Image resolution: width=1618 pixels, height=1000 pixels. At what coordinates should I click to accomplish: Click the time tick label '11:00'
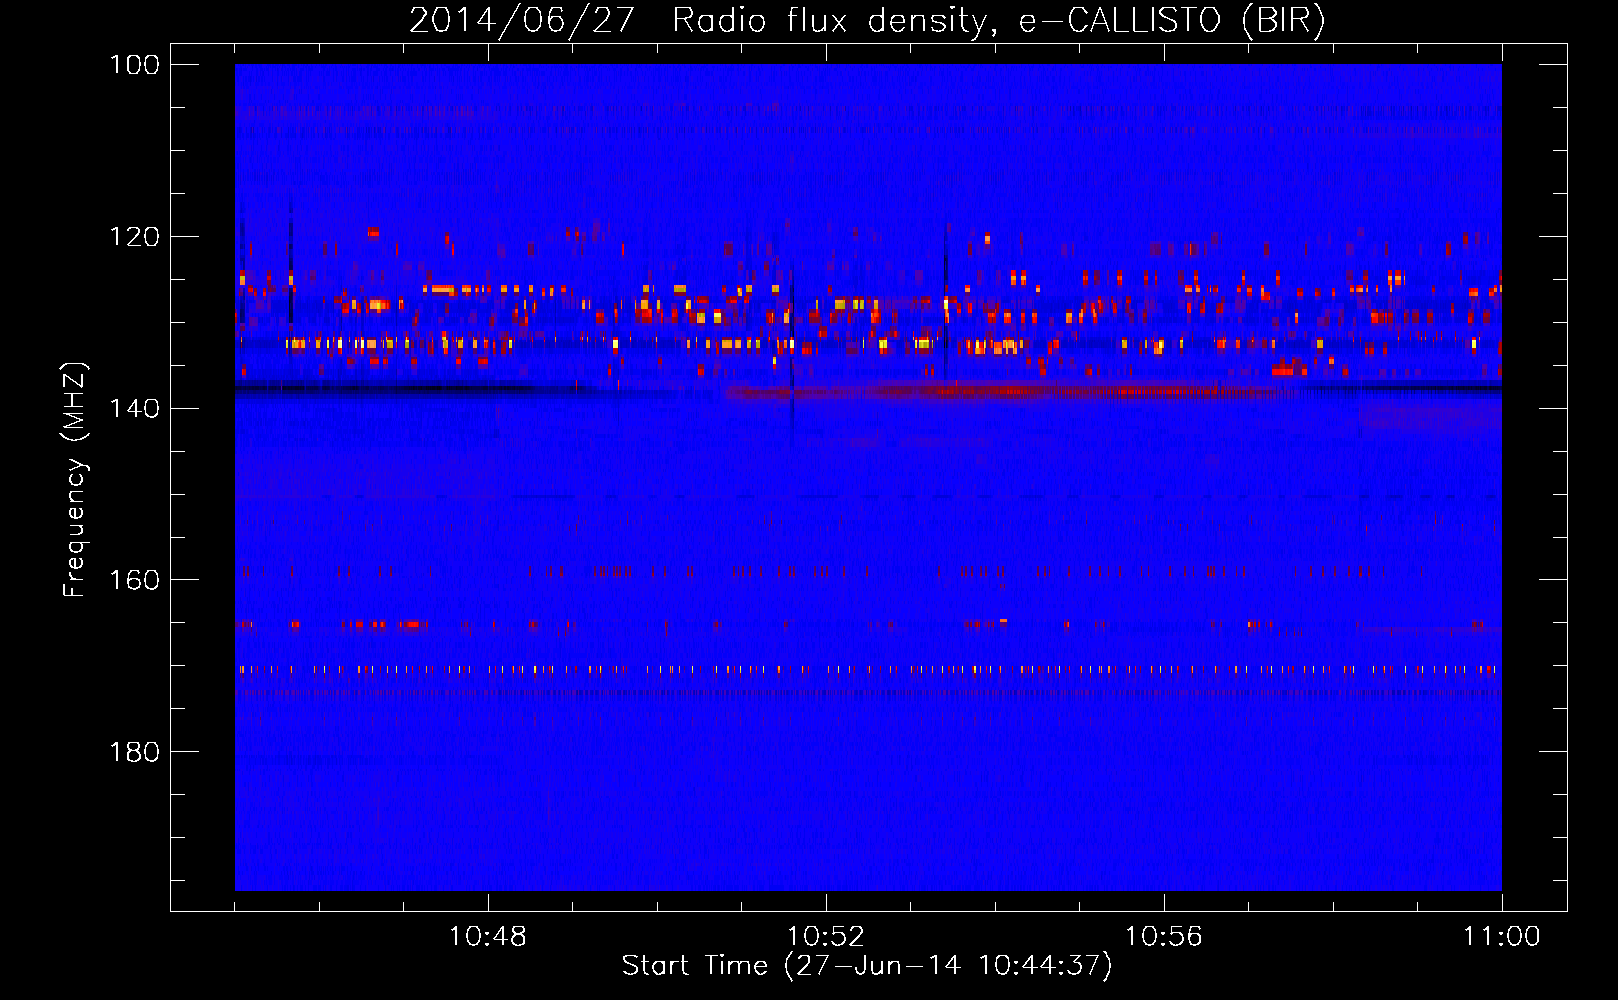point(1502,937)
